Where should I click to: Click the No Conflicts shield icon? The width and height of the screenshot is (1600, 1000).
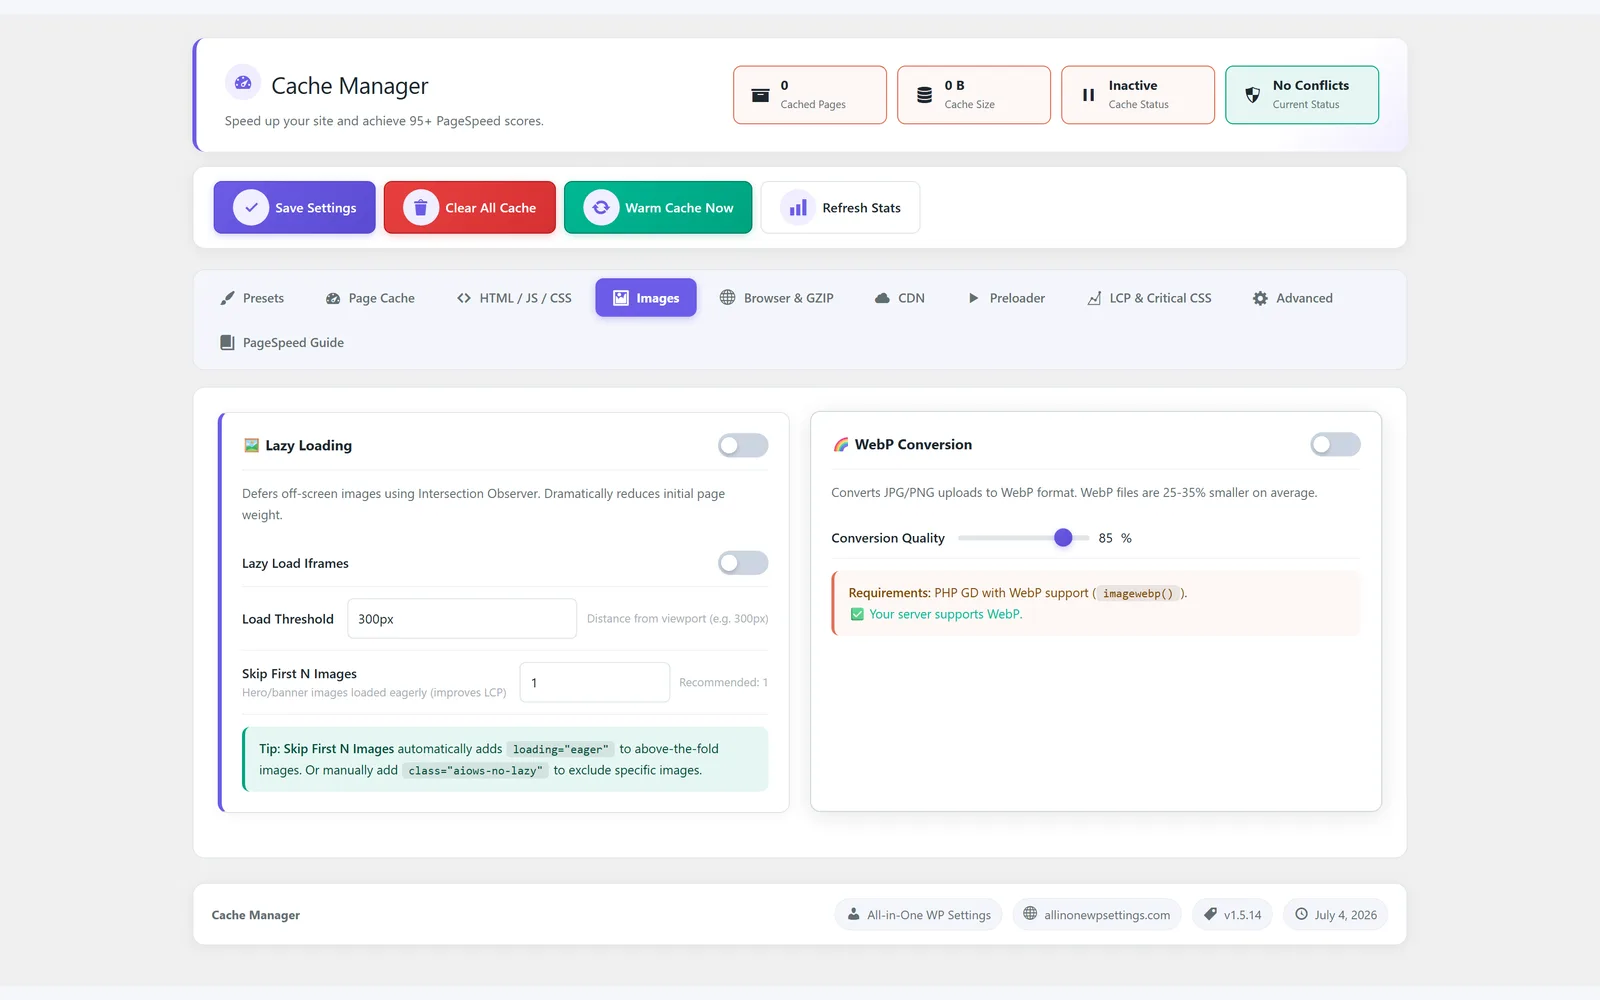[1252, 95]
